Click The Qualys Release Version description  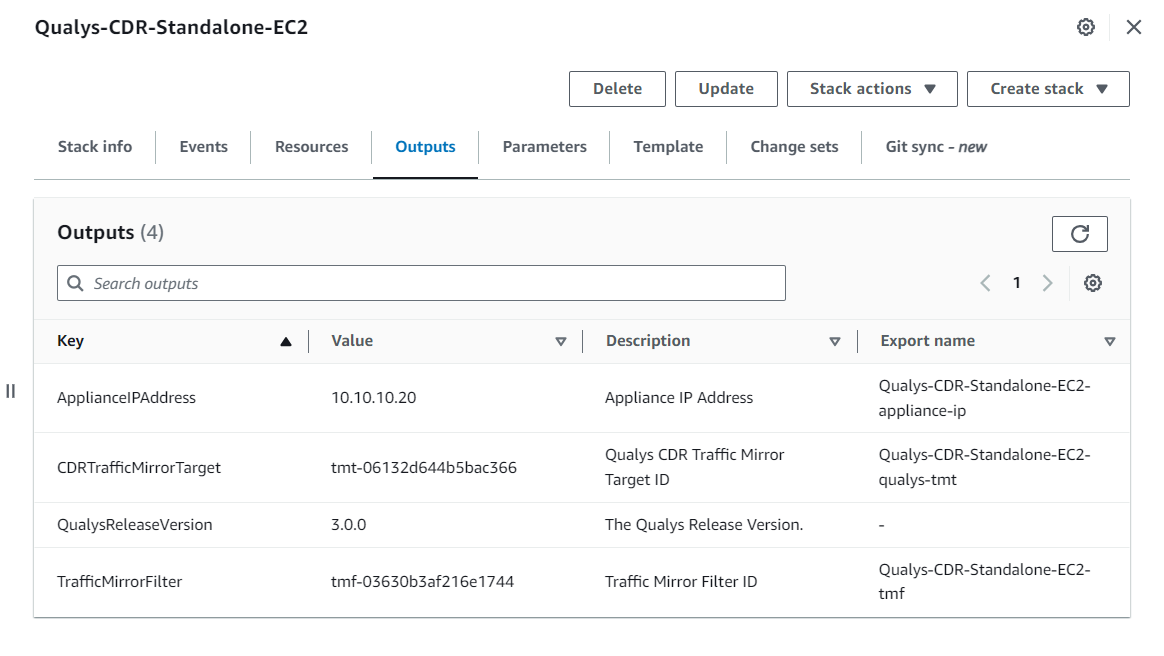coord(704,525)
